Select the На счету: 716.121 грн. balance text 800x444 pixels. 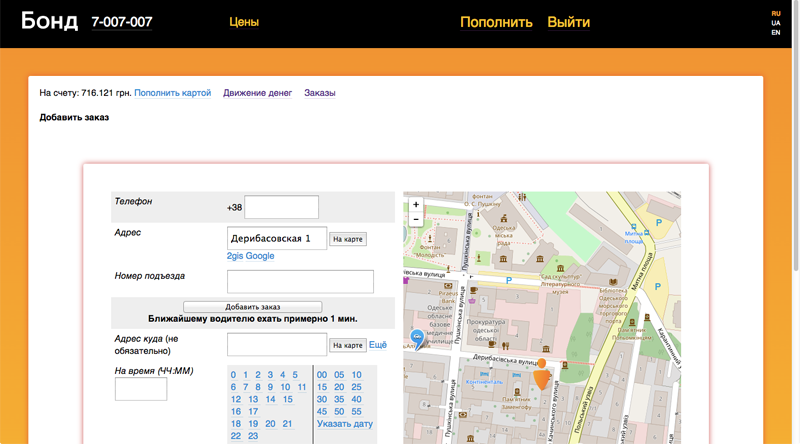[86, 93]
